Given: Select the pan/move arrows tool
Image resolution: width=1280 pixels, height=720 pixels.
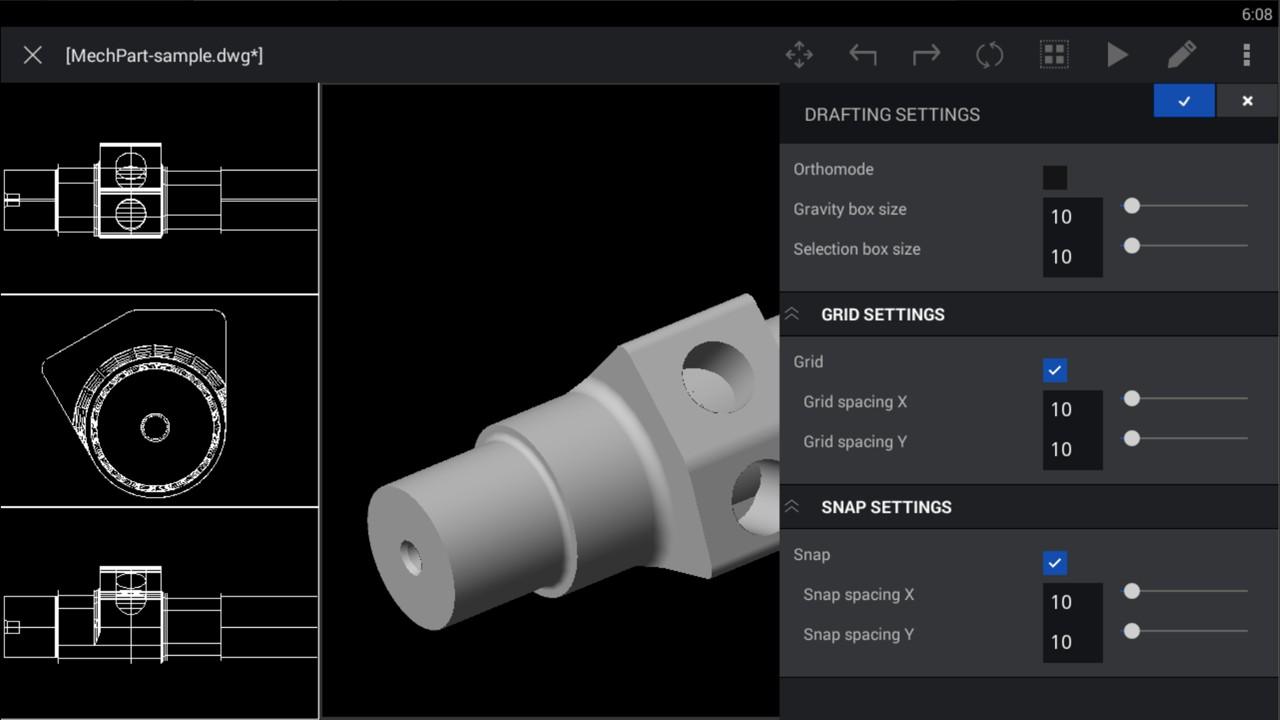Looking at the screenshot, I should [x=799, y=55].
